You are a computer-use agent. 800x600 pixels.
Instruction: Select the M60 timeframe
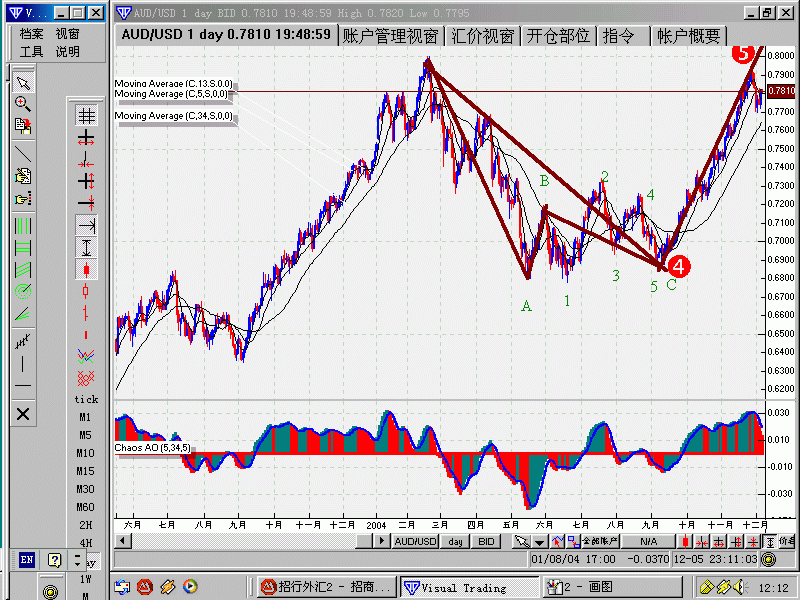[x=85, y=507]
